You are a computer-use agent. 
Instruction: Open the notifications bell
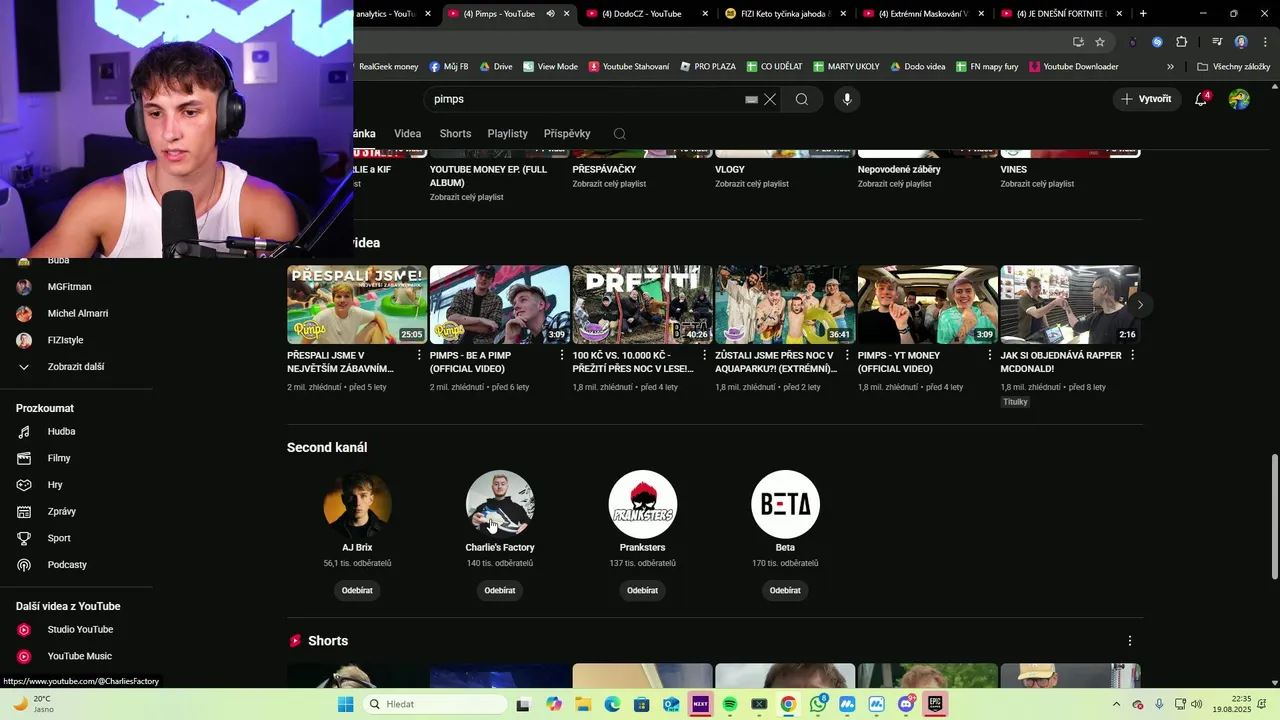(x=1201, y=99)
